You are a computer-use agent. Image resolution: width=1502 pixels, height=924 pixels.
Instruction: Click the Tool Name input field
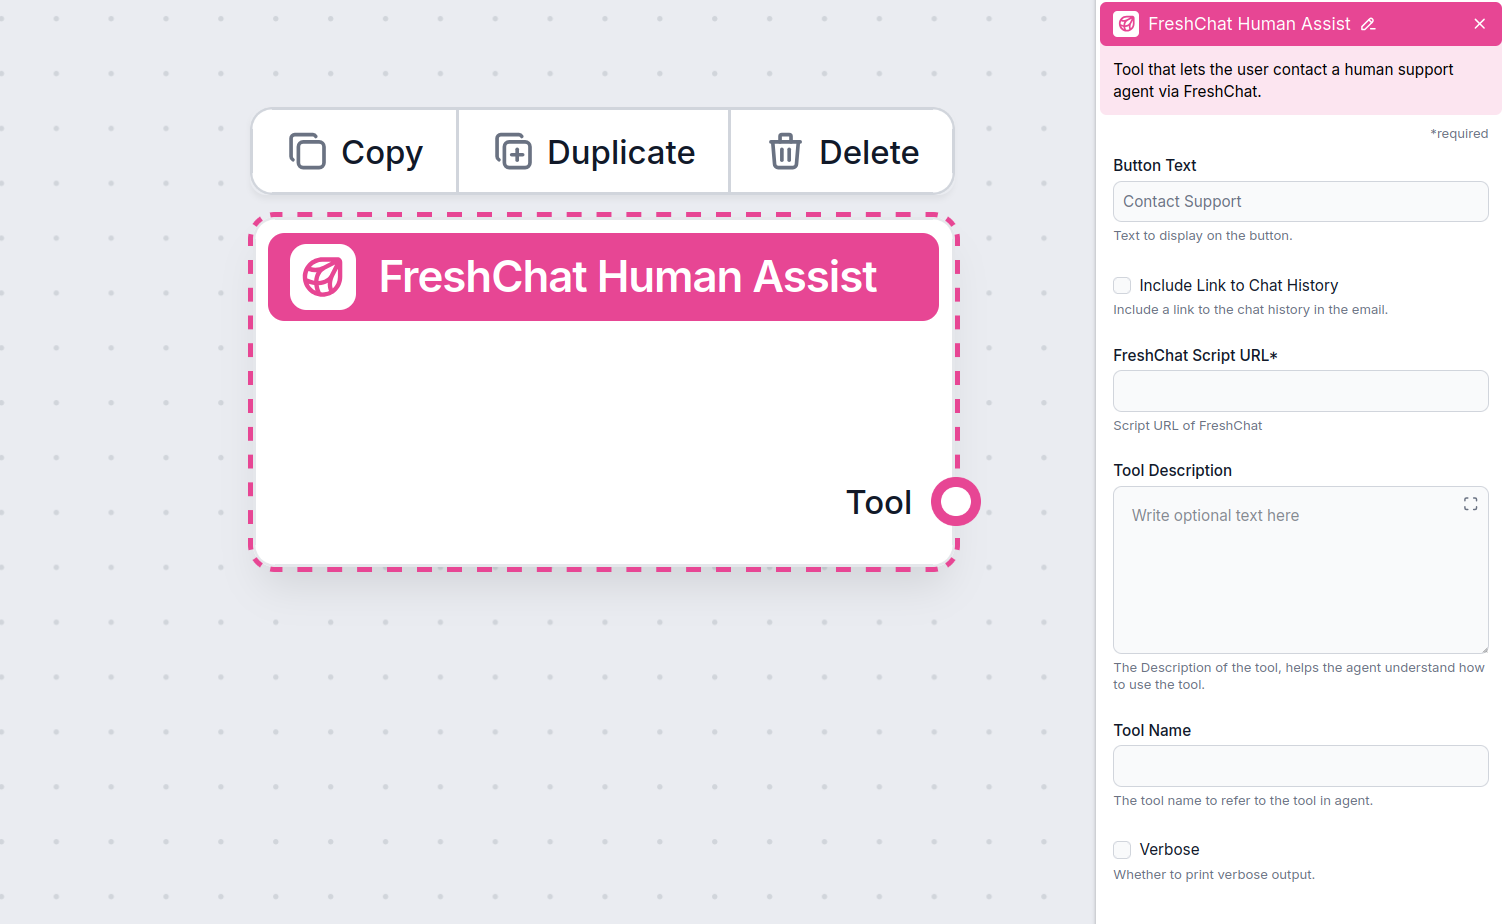[1300, 766]
